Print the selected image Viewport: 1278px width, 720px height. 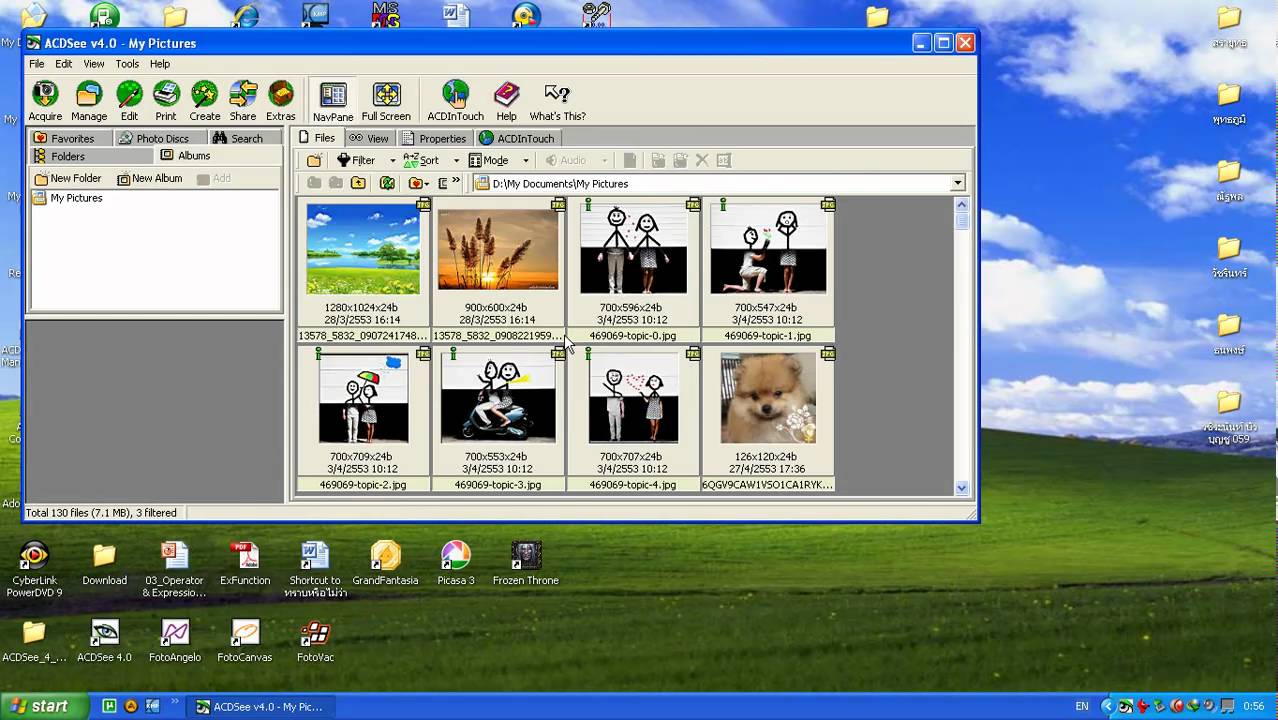pos(166,102)
